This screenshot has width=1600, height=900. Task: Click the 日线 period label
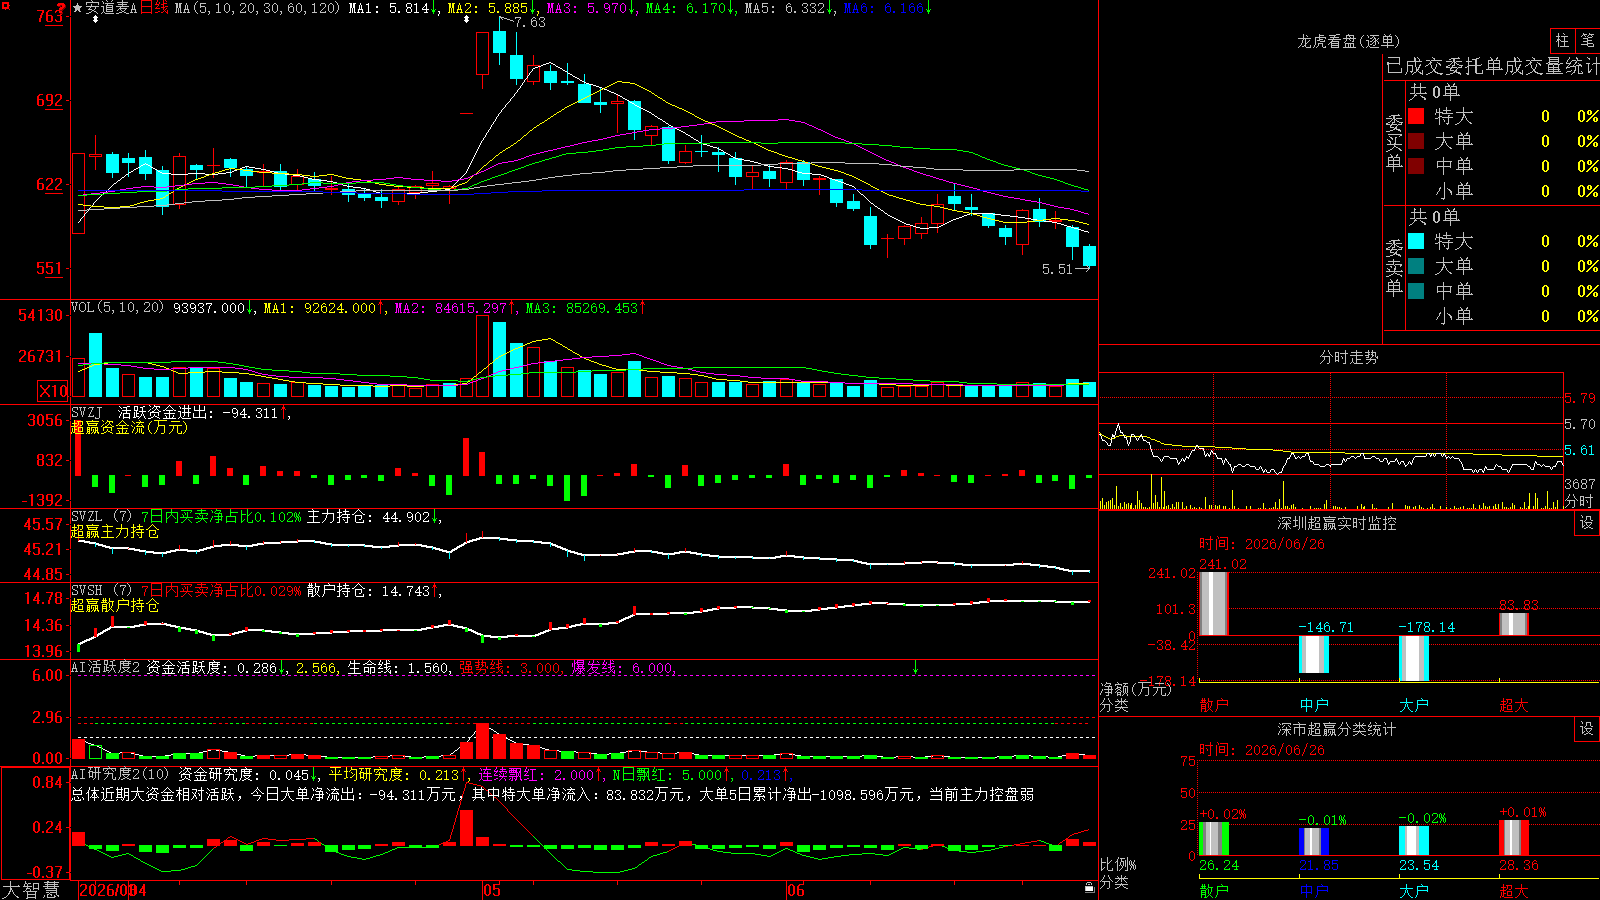pos(154,8)
